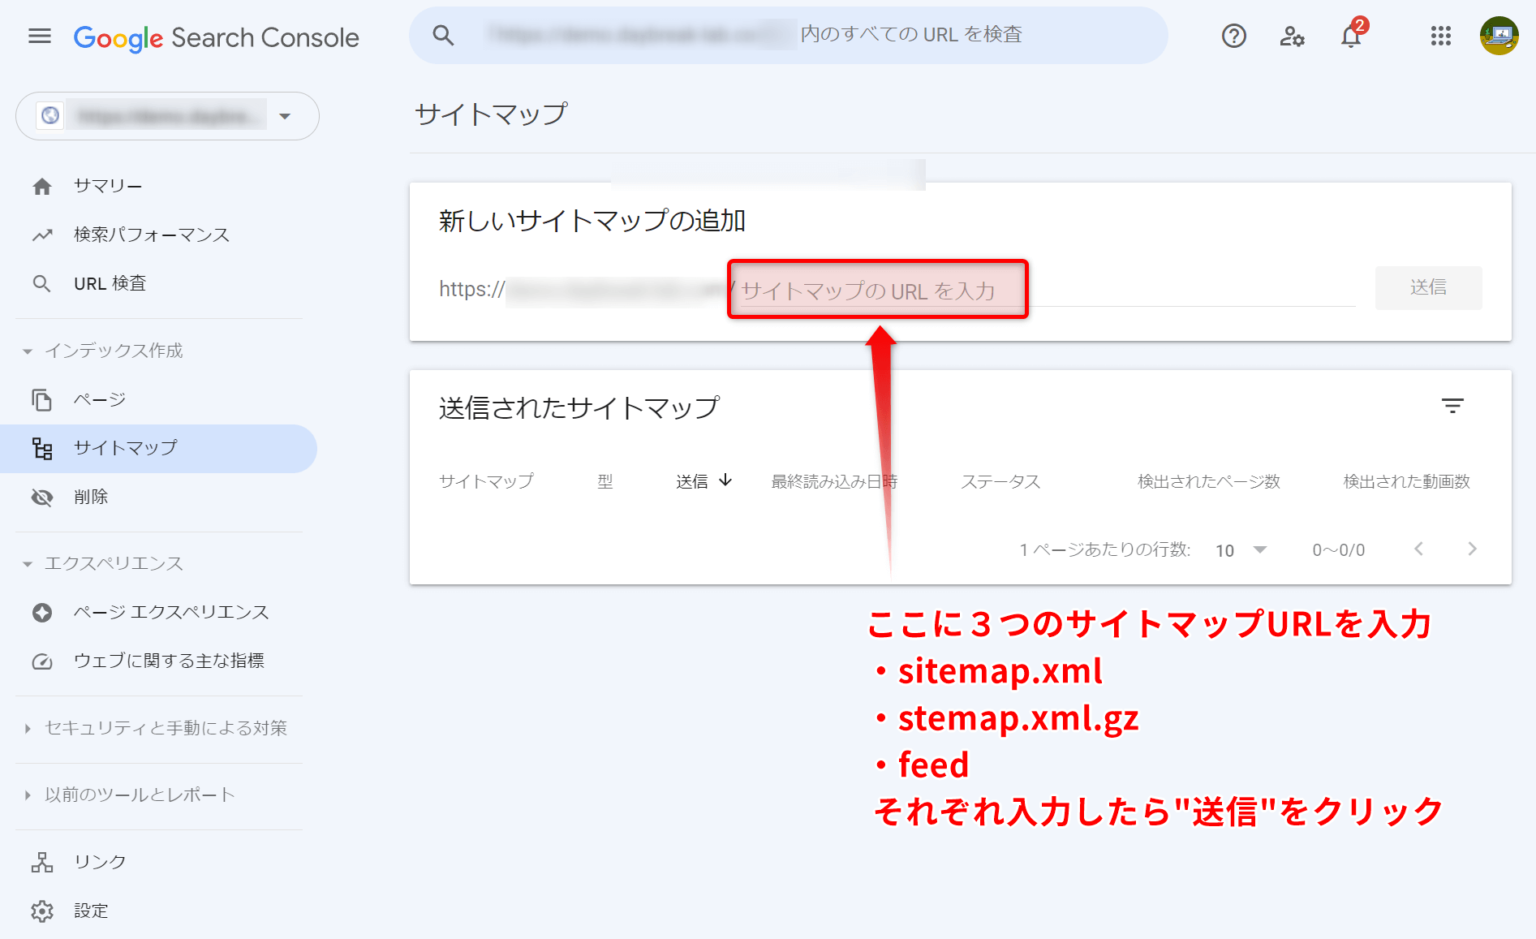Open the 削除 removals section

(89, 496)
